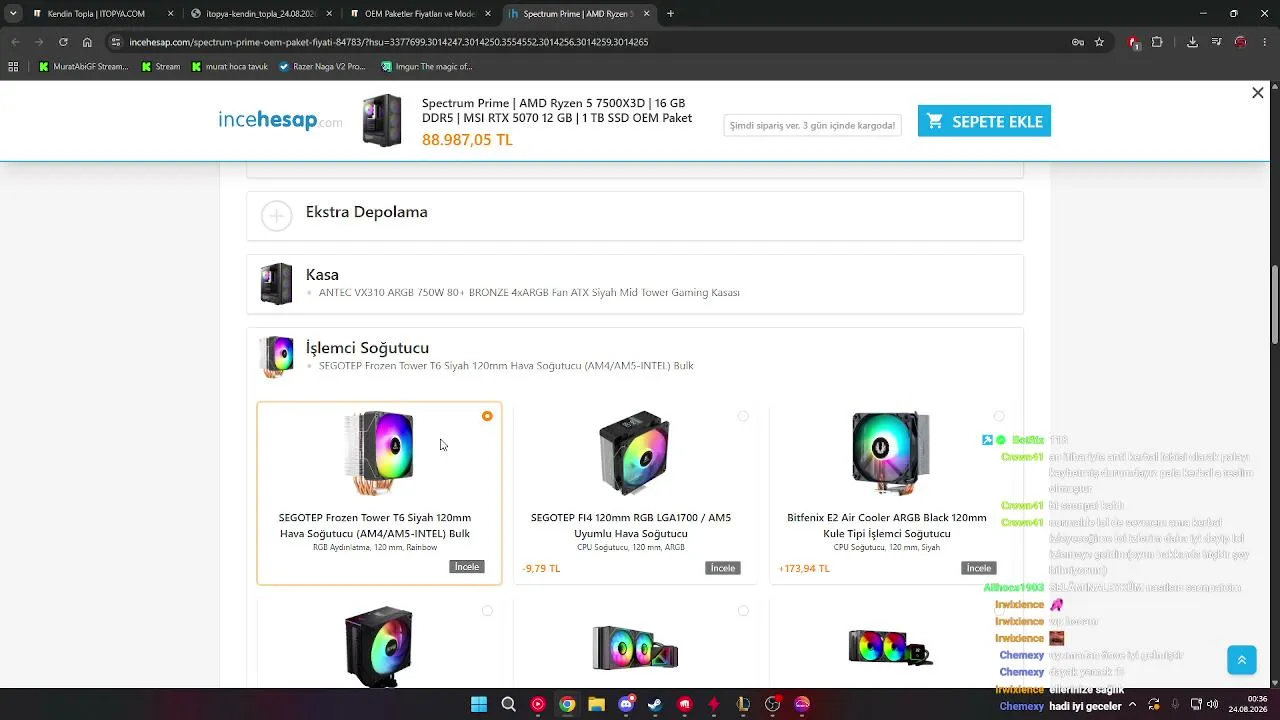
Task: Click the Şimdi sipariş ver shipping notice
Action: [812, 125]
